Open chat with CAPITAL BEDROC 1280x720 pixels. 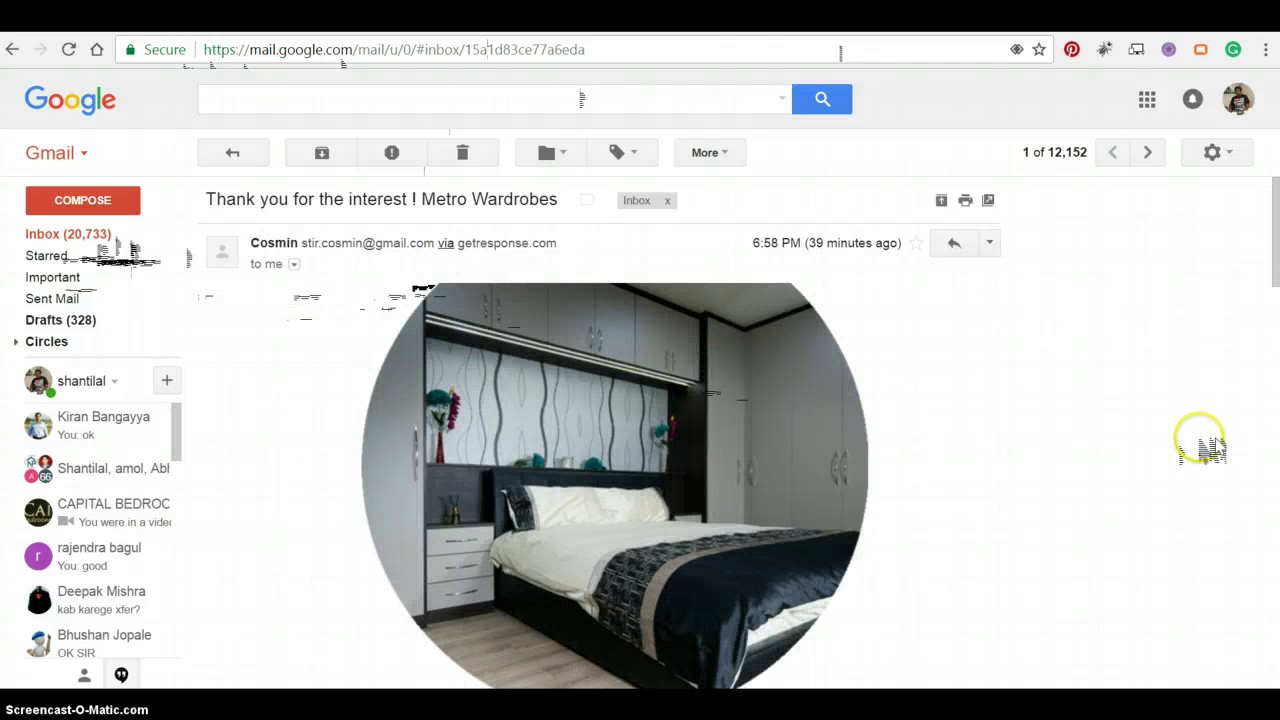click(x=98, y=512)
